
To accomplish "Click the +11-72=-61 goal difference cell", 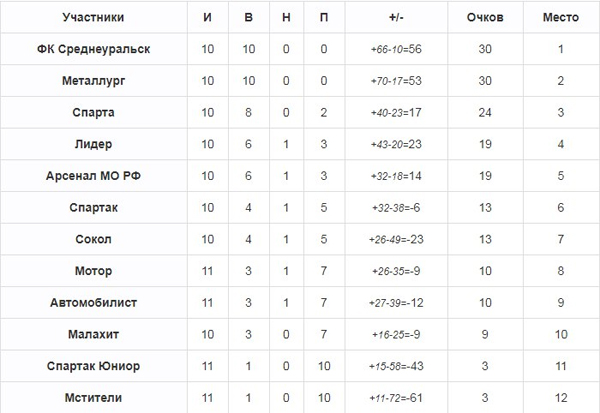I will coord(396,398).
